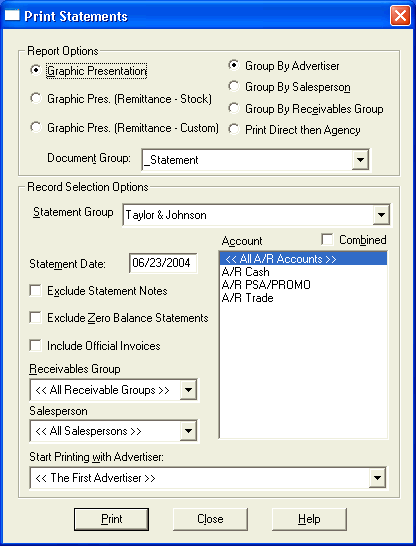The height and width of the screenshot is (546, 416).
Task: Open Help for Print Statements
Action: (309, 519)
